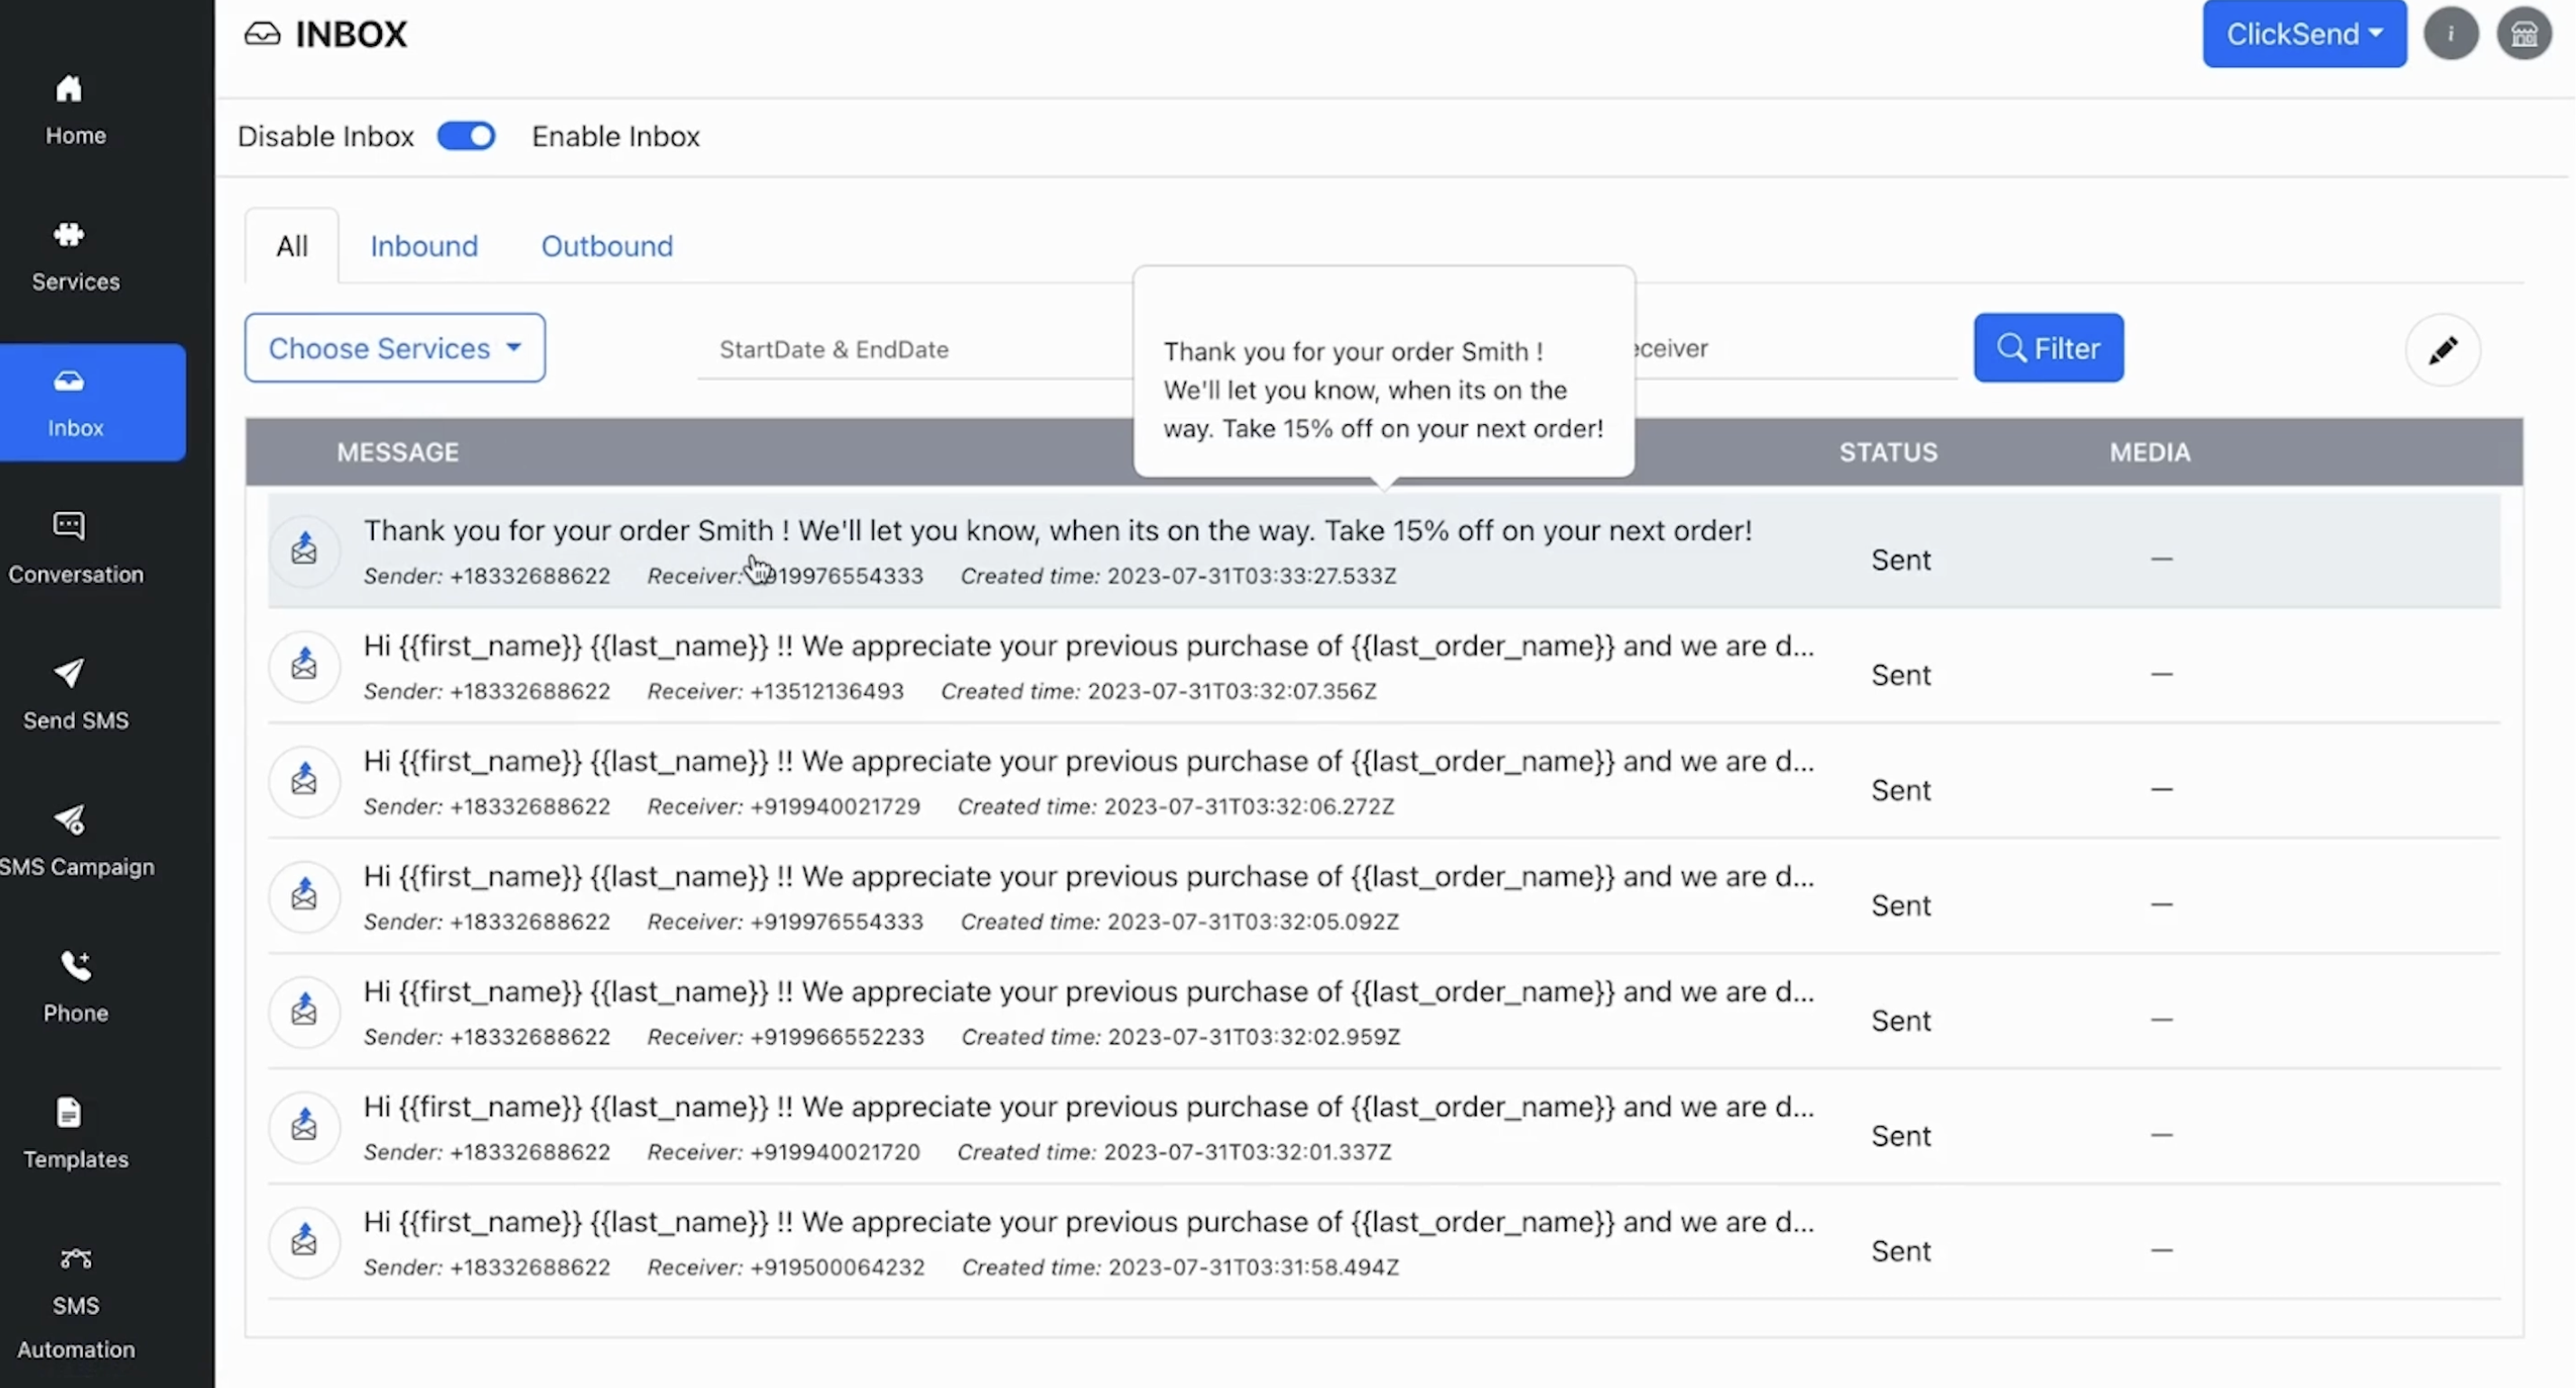Click the Receiver filter input field
Image resolution: width=2576 pixels, height=1388 pixels.
[x=1796, y=349]
